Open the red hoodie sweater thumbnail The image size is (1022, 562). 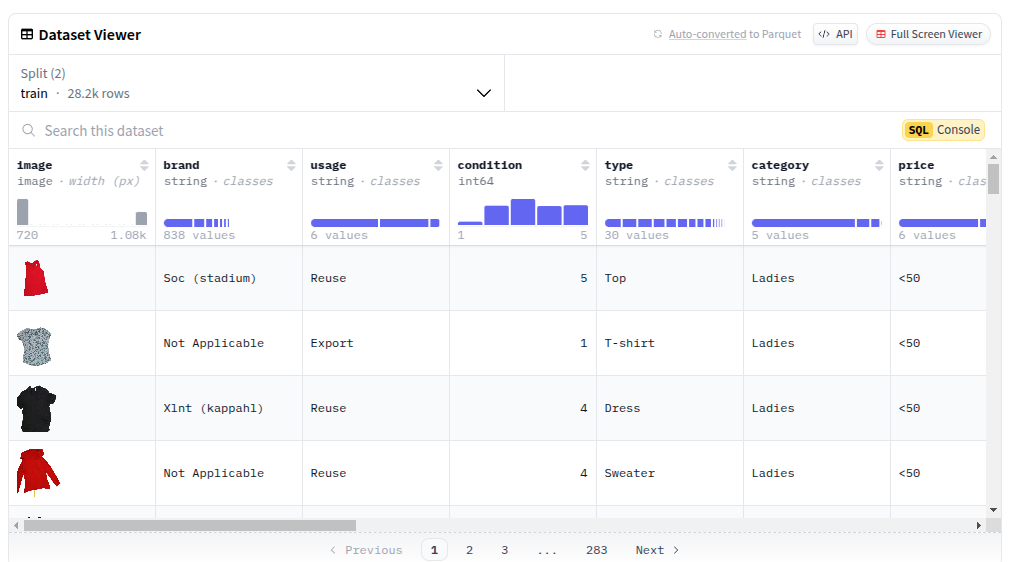pos(37,472)
